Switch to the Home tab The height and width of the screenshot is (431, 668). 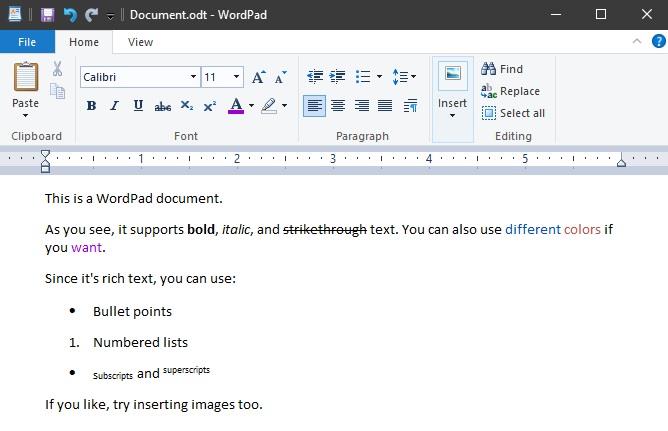(x=84, y=42)
